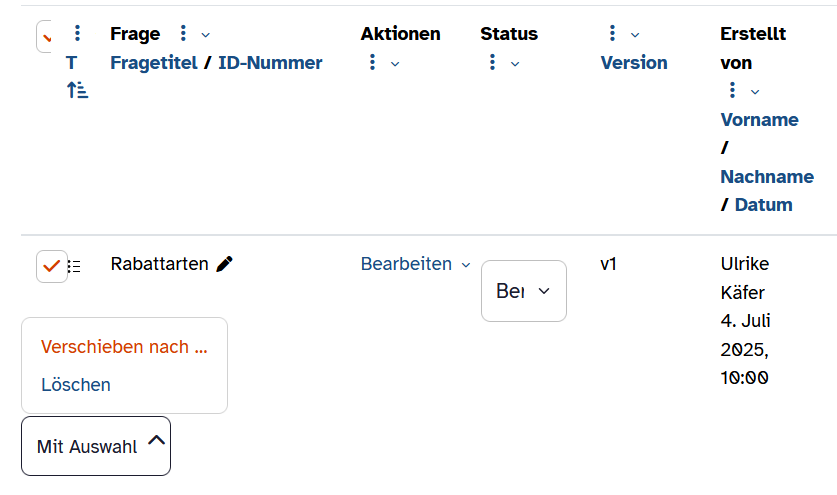Sort by ID-Nummer link
The image size is (837, 495).
[270, 62]
